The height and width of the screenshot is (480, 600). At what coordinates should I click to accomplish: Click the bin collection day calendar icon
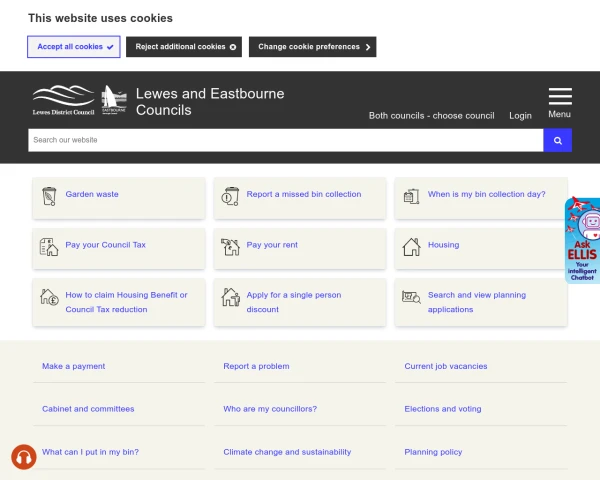411,196
